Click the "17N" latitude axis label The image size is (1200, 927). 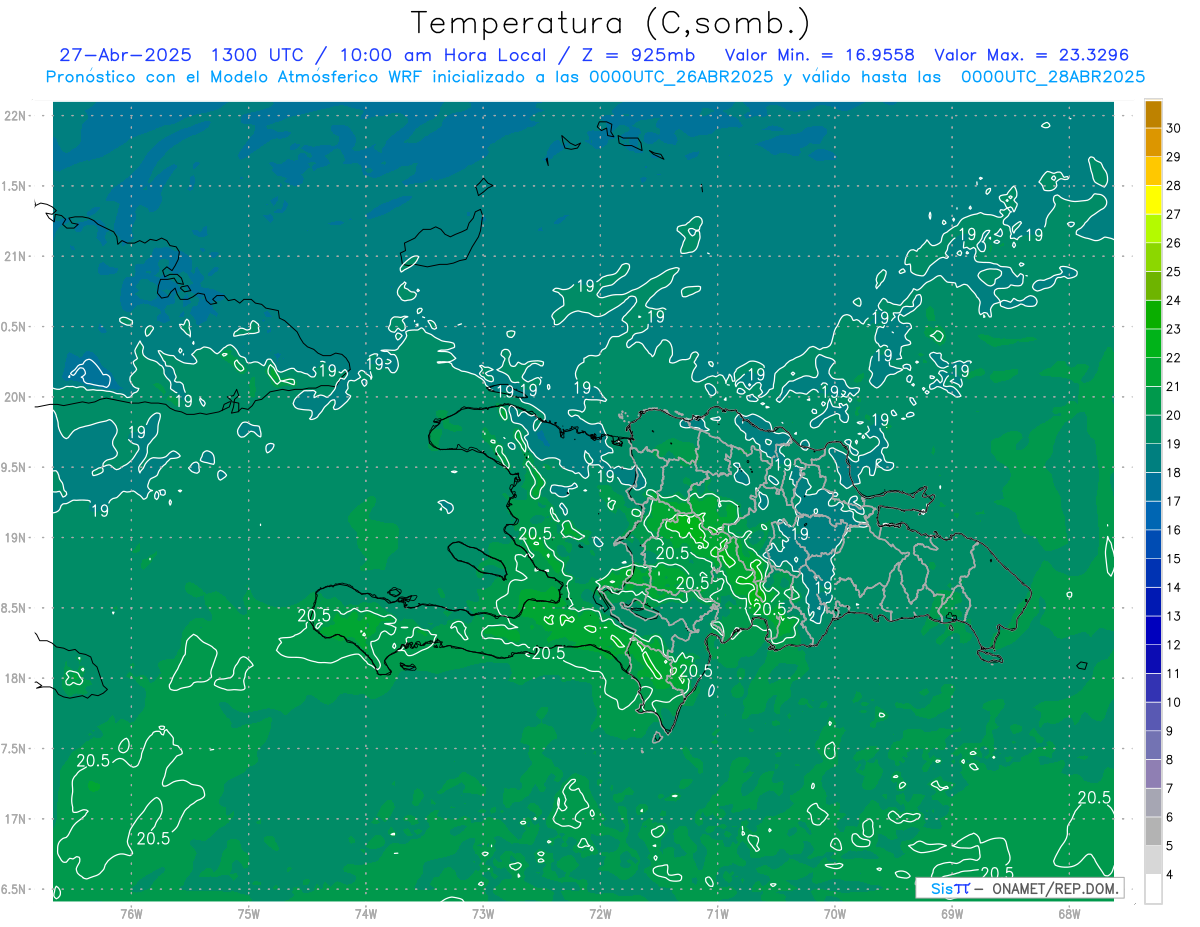coord(16,819)
